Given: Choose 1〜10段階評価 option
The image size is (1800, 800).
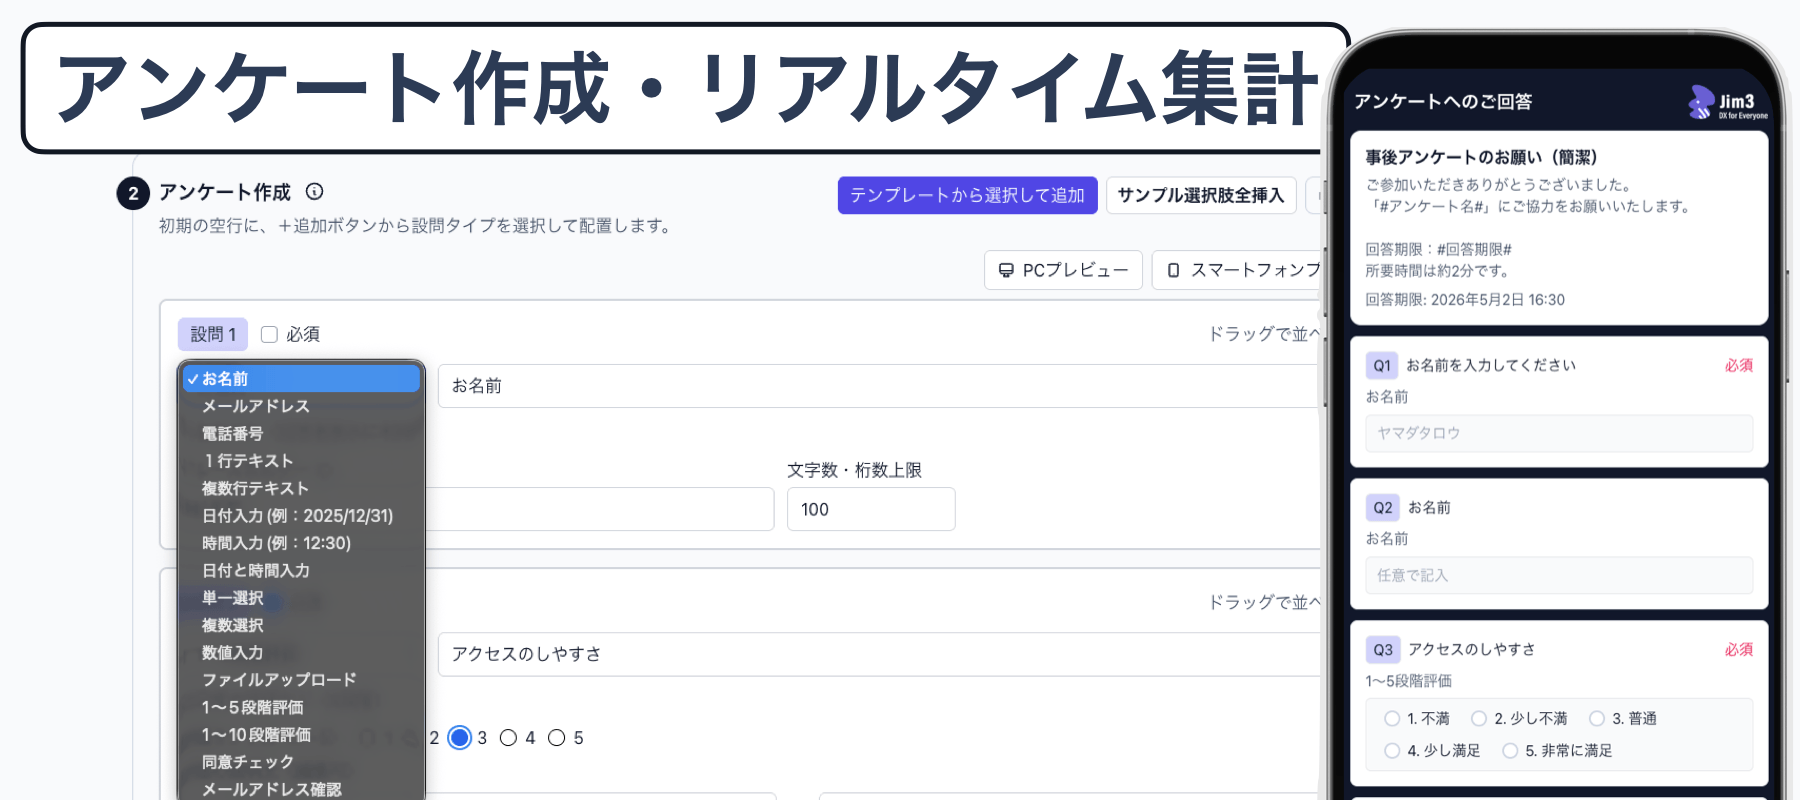Looking at the screenshot, I should click(301, 734).
